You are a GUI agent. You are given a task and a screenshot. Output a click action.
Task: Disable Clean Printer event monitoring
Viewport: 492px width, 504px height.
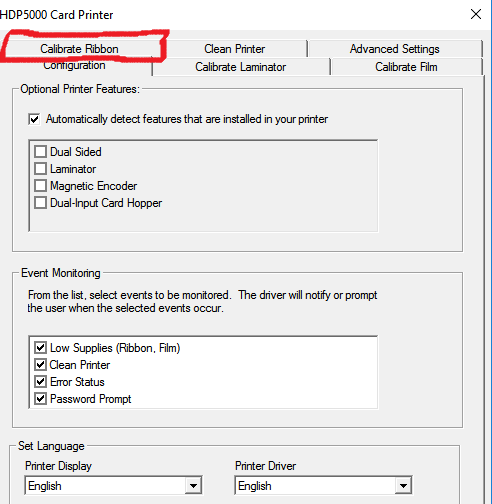click(x=40, y=365)
